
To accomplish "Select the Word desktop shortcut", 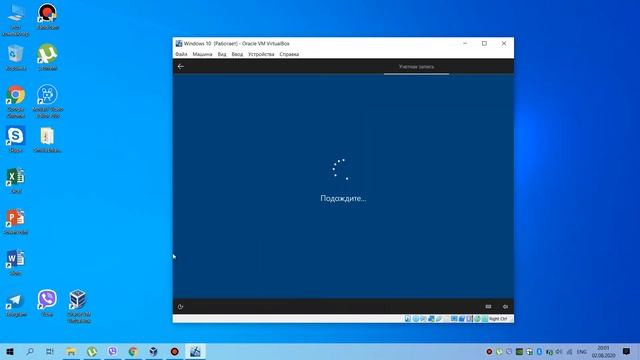I will tap(16, 262).
